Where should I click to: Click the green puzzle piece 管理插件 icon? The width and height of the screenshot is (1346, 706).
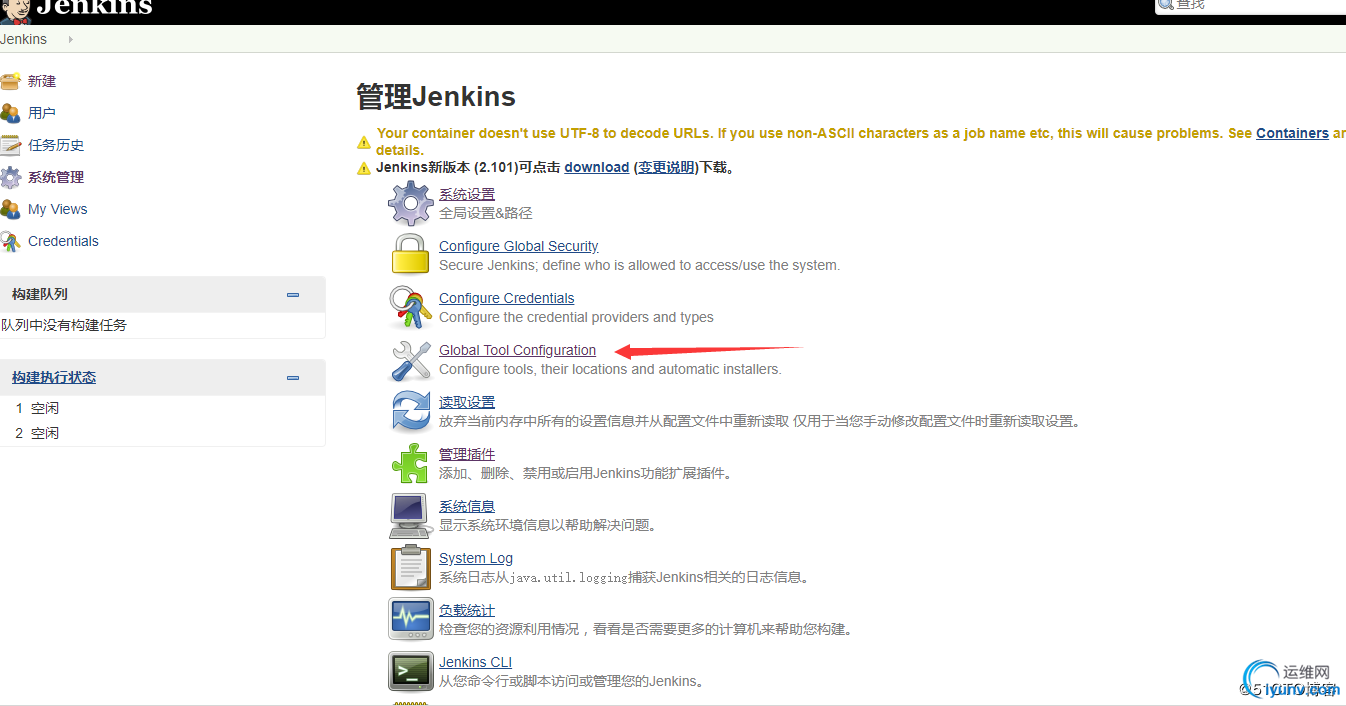[410, 463]
